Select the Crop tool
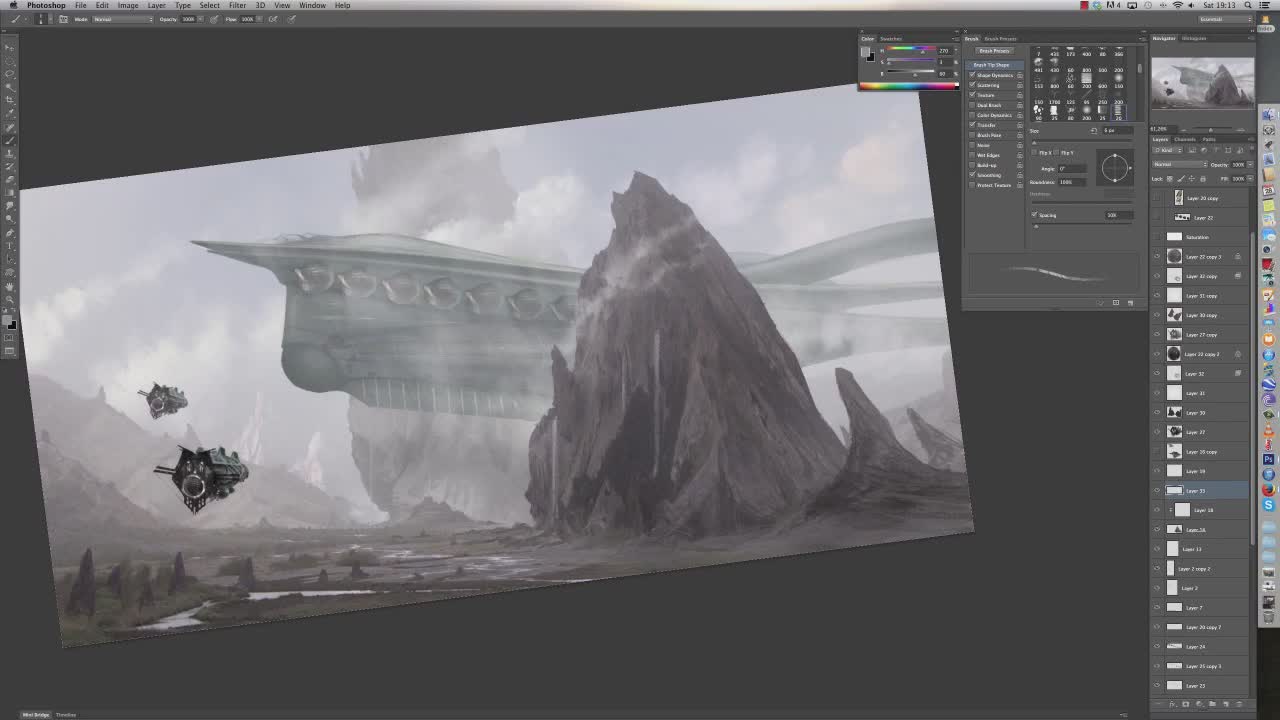This screenshot has height=720, width=1280. (10, 100)
